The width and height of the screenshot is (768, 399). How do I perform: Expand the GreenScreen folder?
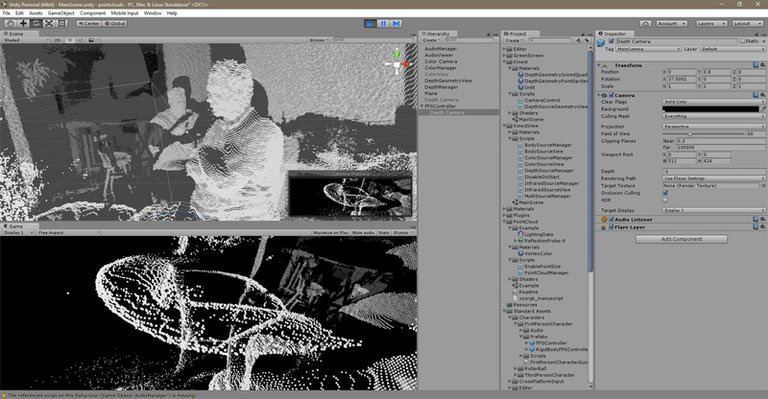[x=504, y=55]
